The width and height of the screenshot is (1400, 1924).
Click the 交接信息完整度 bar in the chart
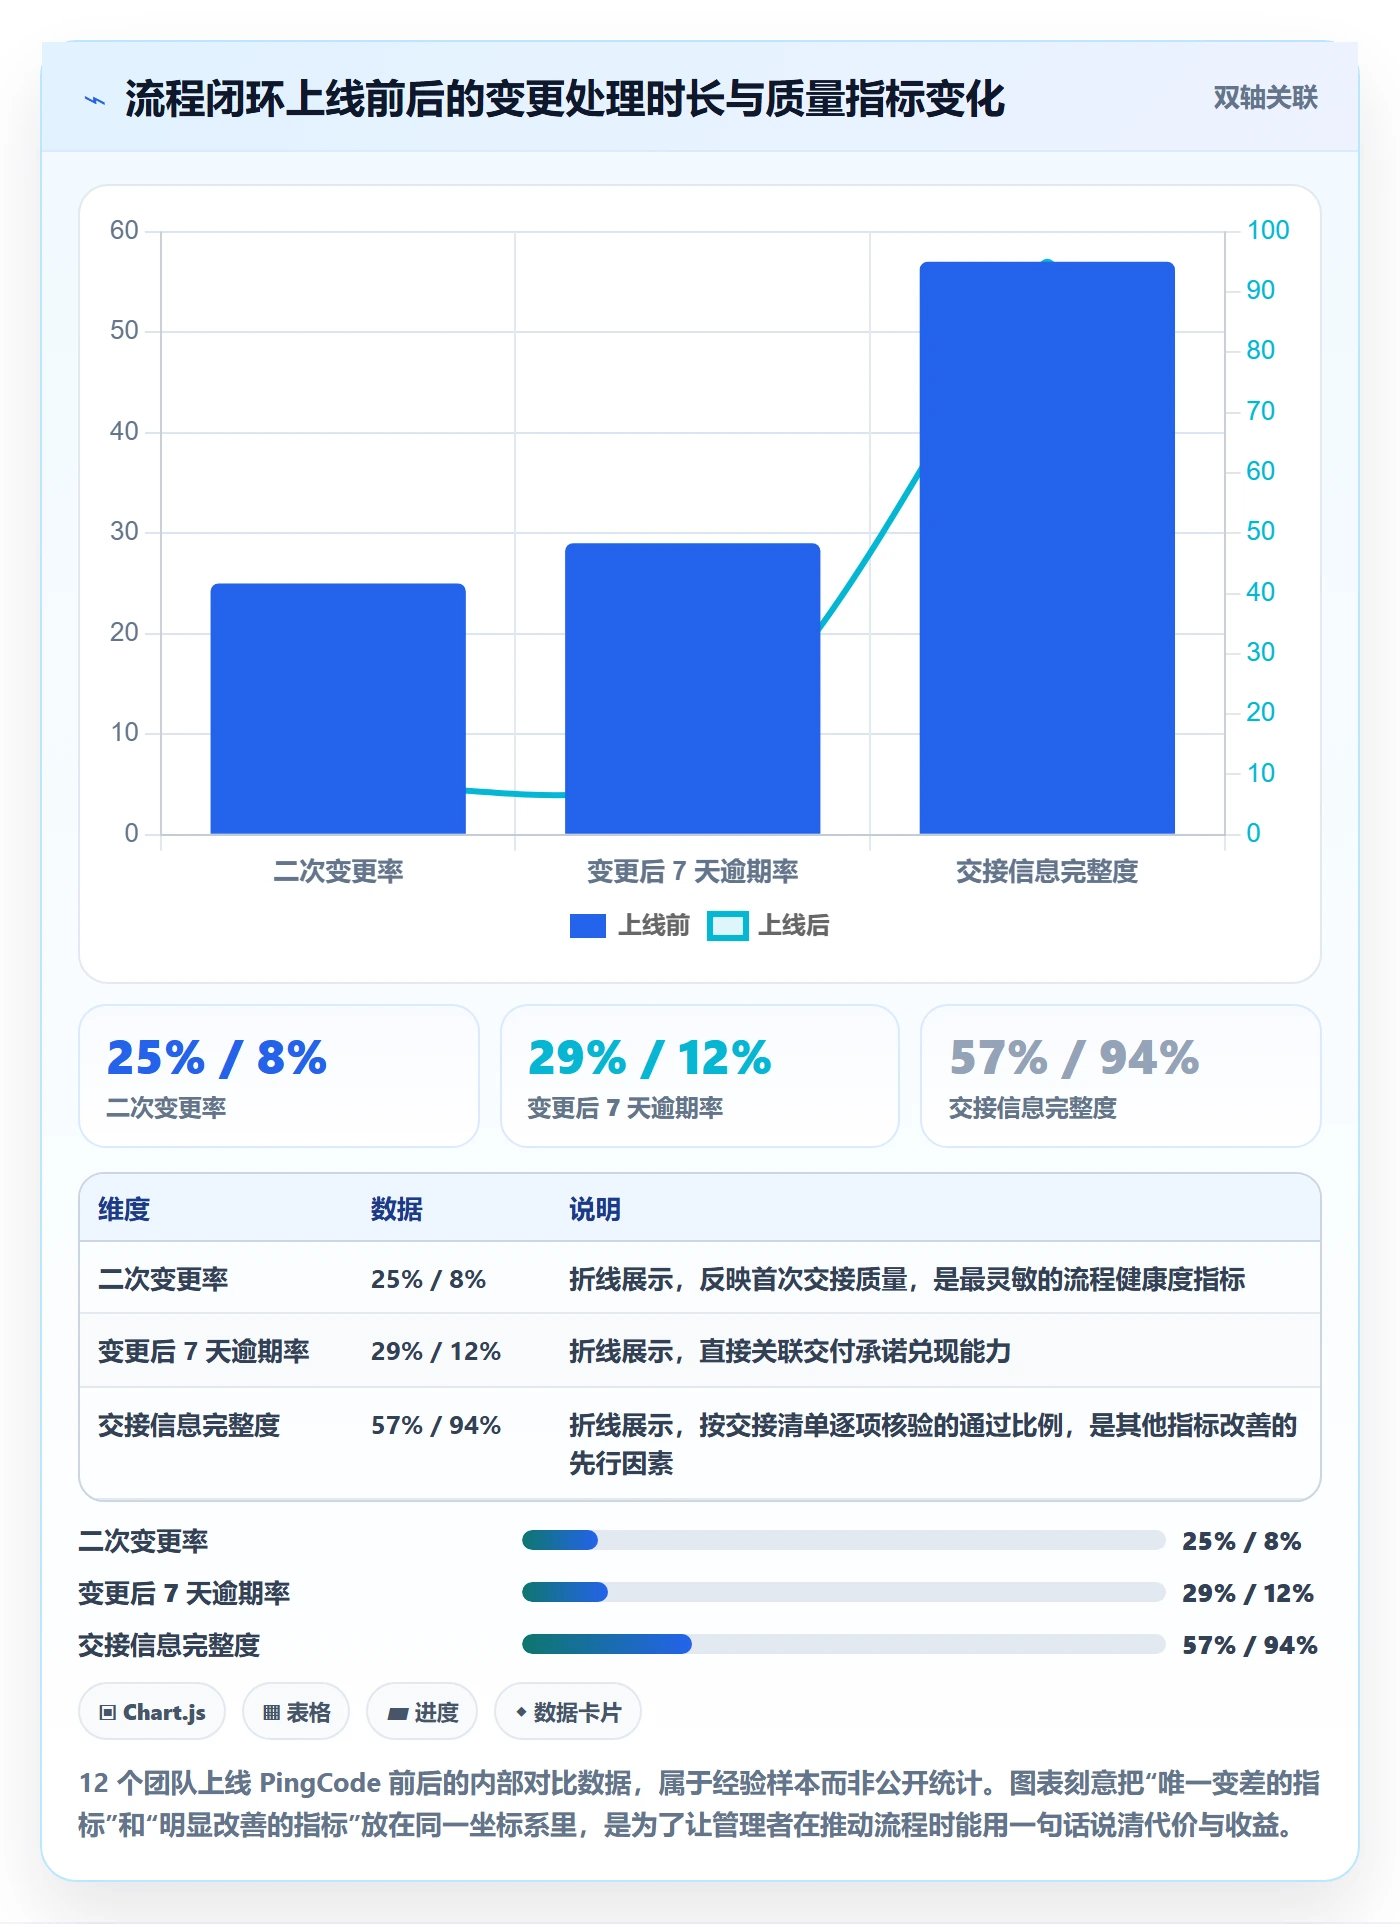pos(1047,548)
